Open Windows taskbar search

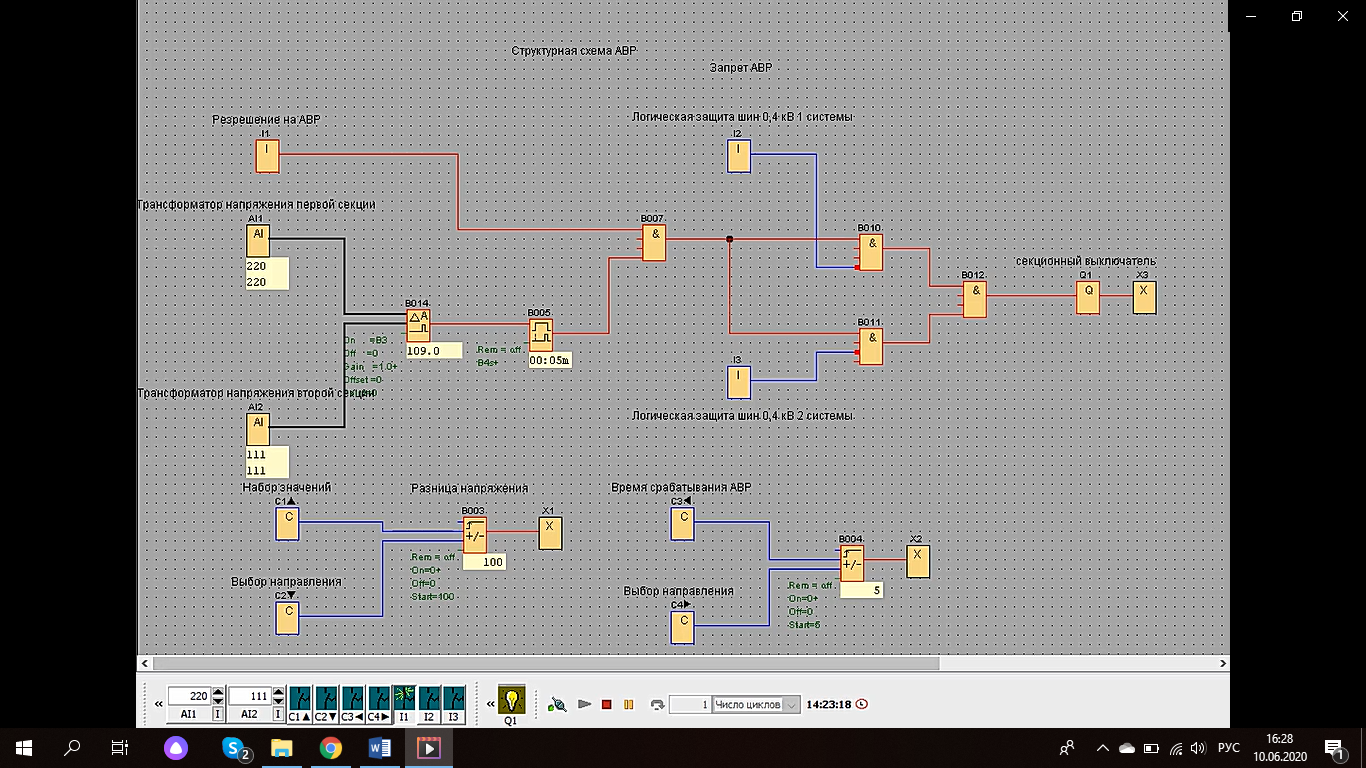point(72,747)
